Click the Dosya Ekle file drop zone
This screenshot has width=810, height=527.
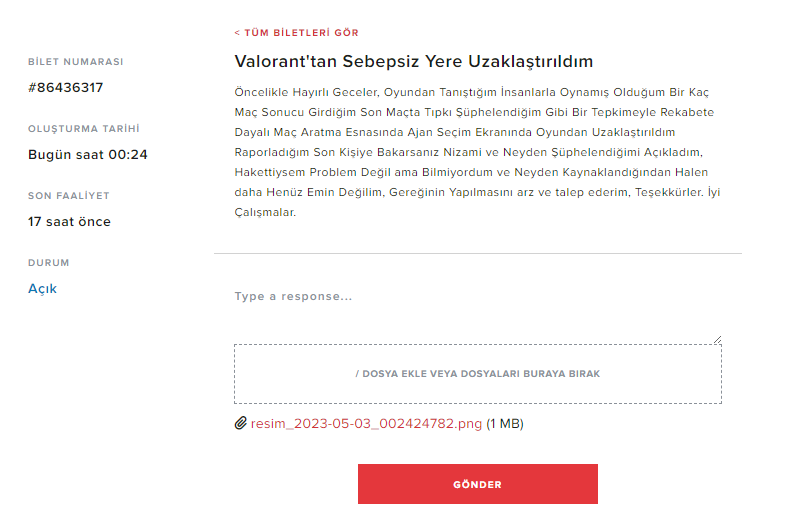click(x=477, y=374)
